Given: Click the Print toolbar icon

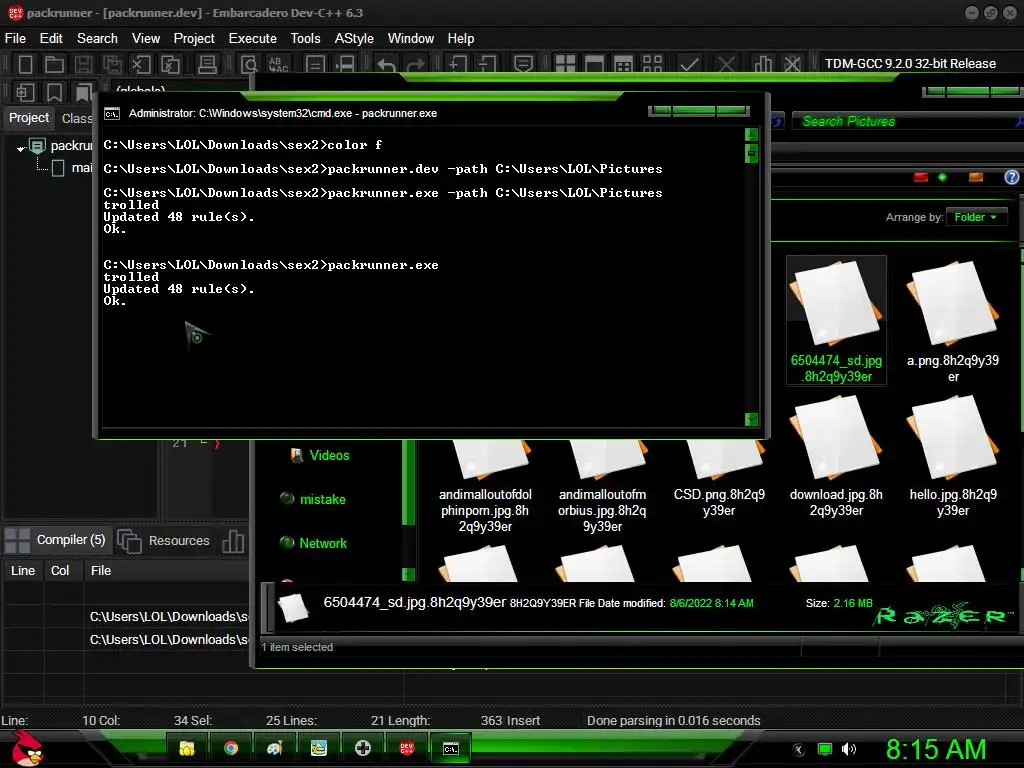Looking at the screenshot, I should click(207, 64).
